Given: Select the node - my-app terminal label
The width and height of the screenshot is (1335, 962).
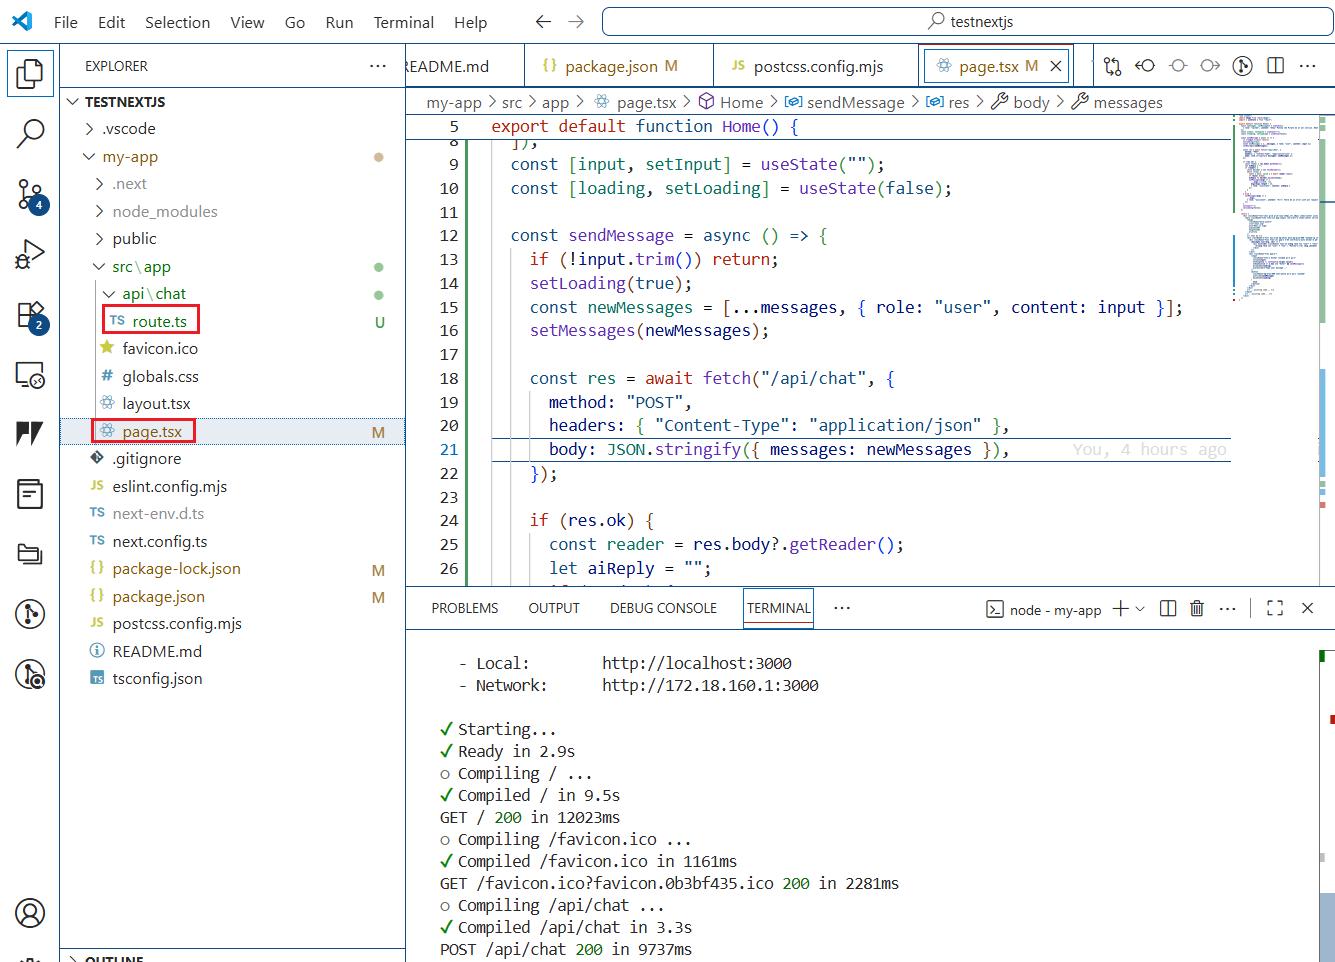Looking at the screenshot, I should (x=1055, y=610).
